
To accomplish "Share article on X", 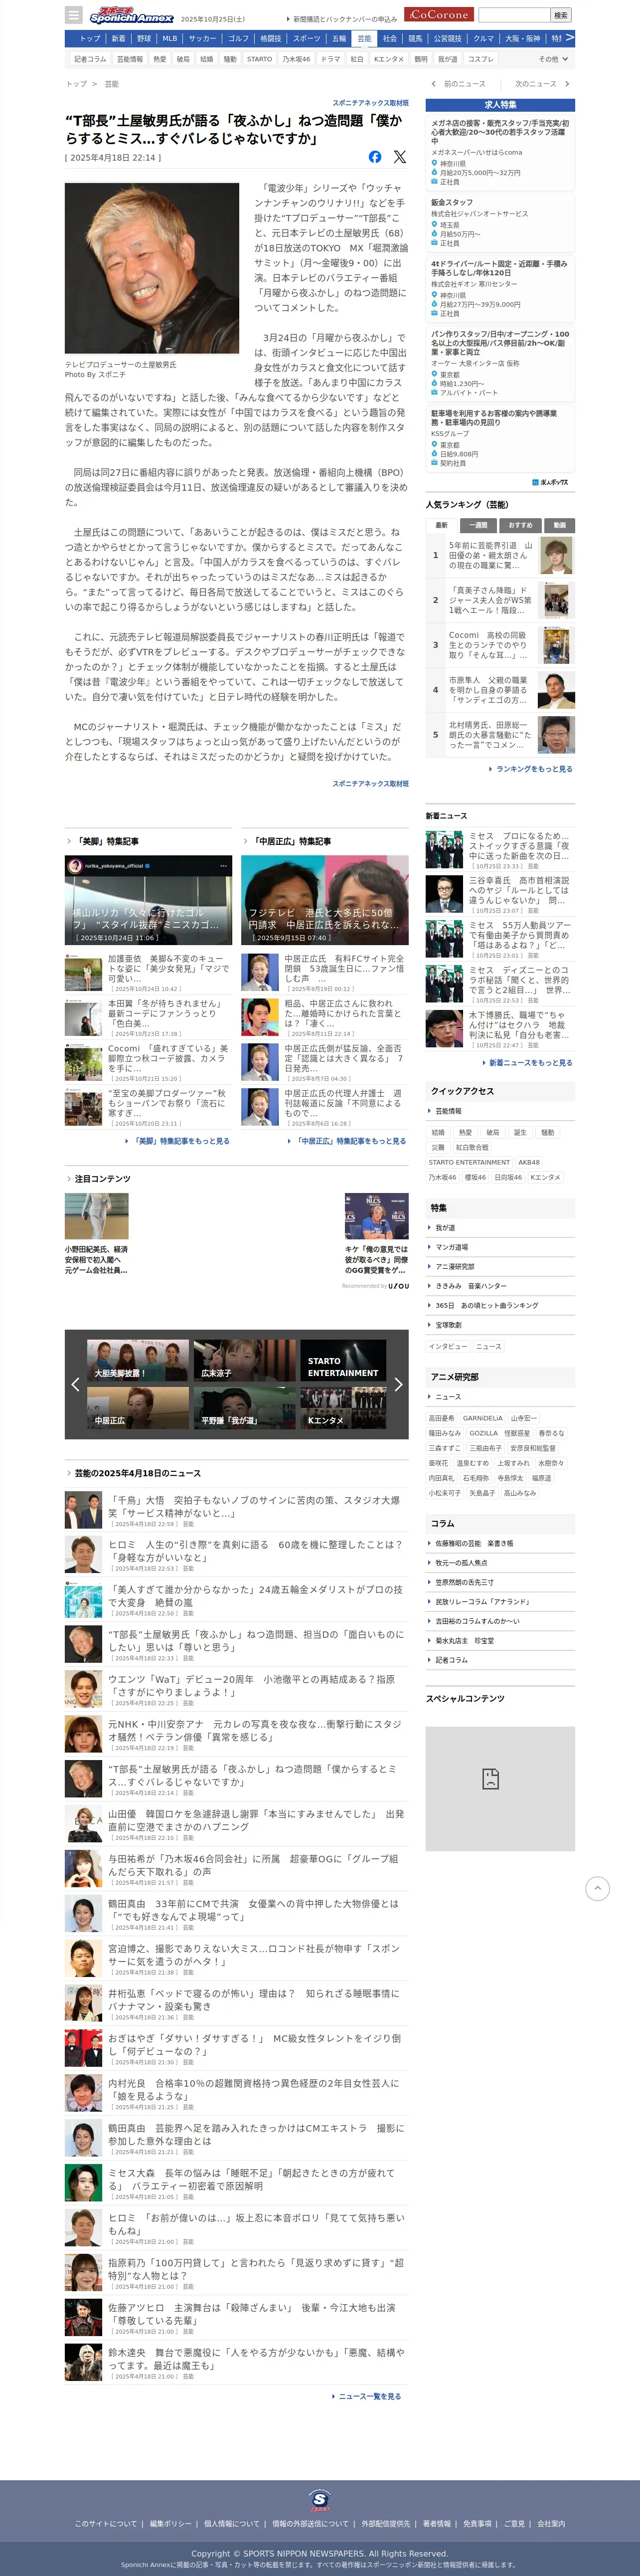I will pos(400,157).
